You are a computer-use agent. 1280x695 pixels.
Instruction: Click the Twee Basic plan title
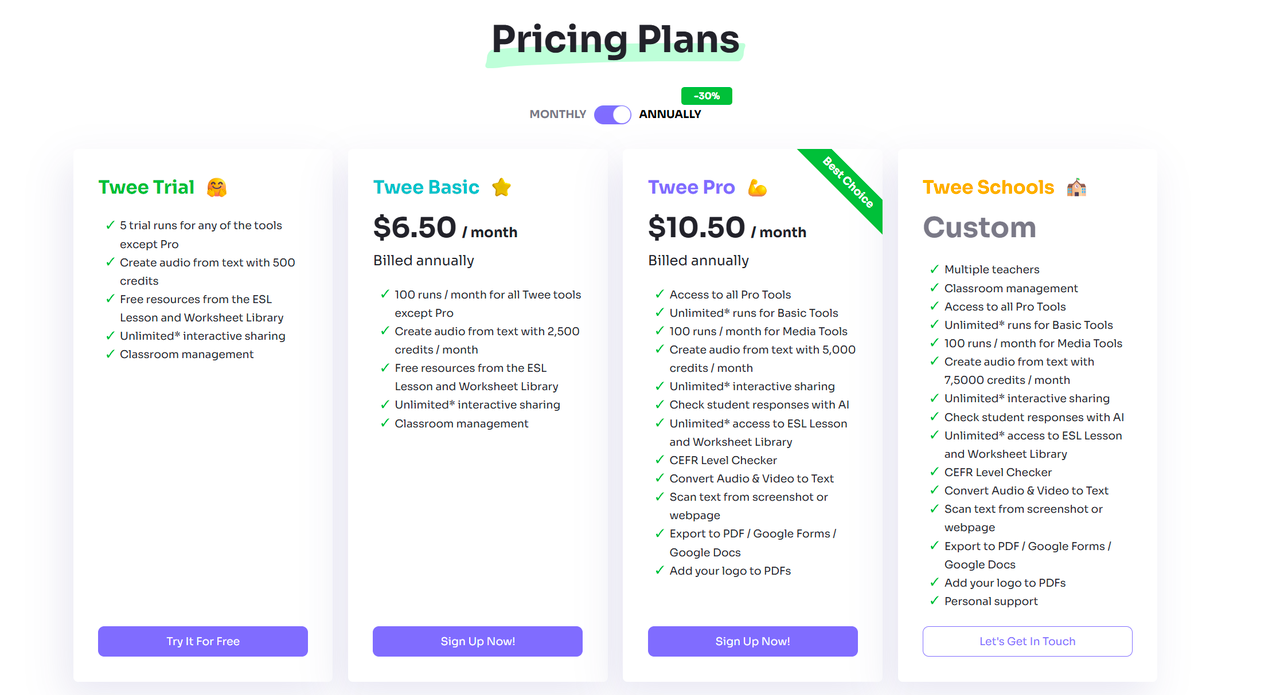pyautogui.click(x=426, y=187)
